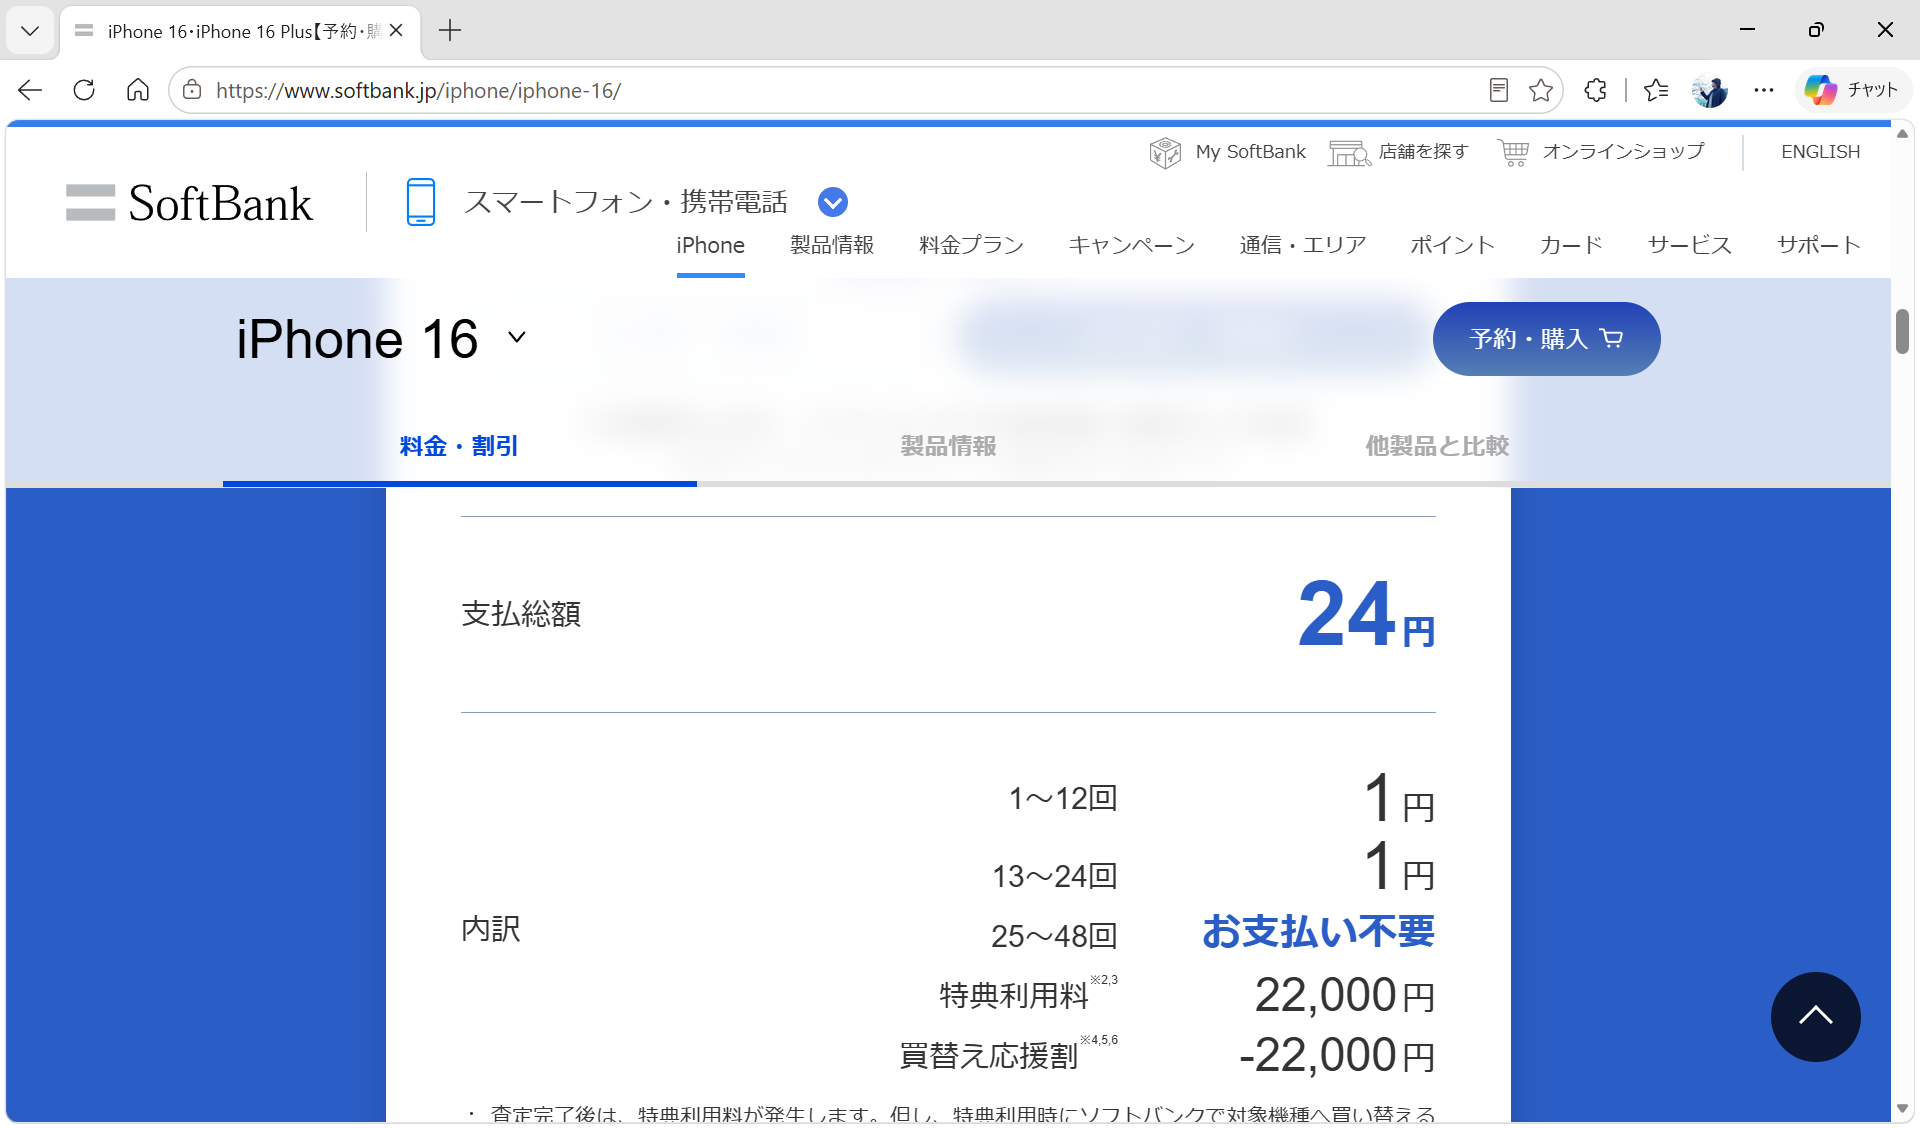The height and width of the screenshot is (1128, 1920).
Task: Open 製品情報 in top navigation menu
Action: (x=832, y=245)
